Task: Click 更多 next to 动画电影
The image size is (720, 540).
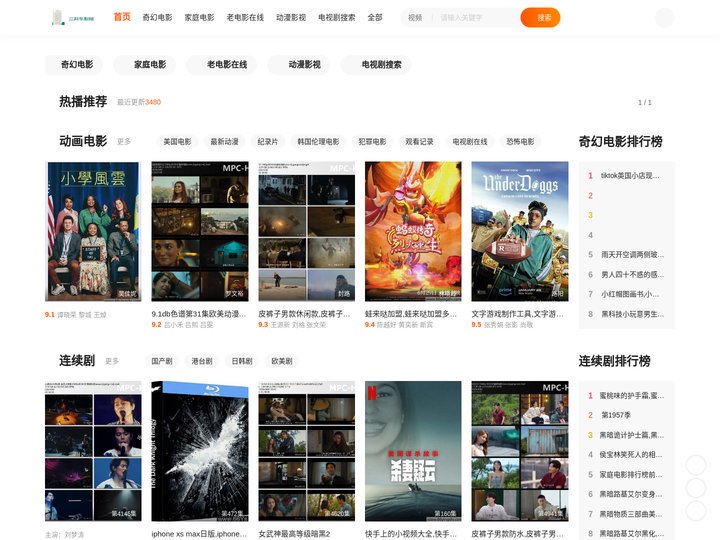Action: tap(124, 141)
